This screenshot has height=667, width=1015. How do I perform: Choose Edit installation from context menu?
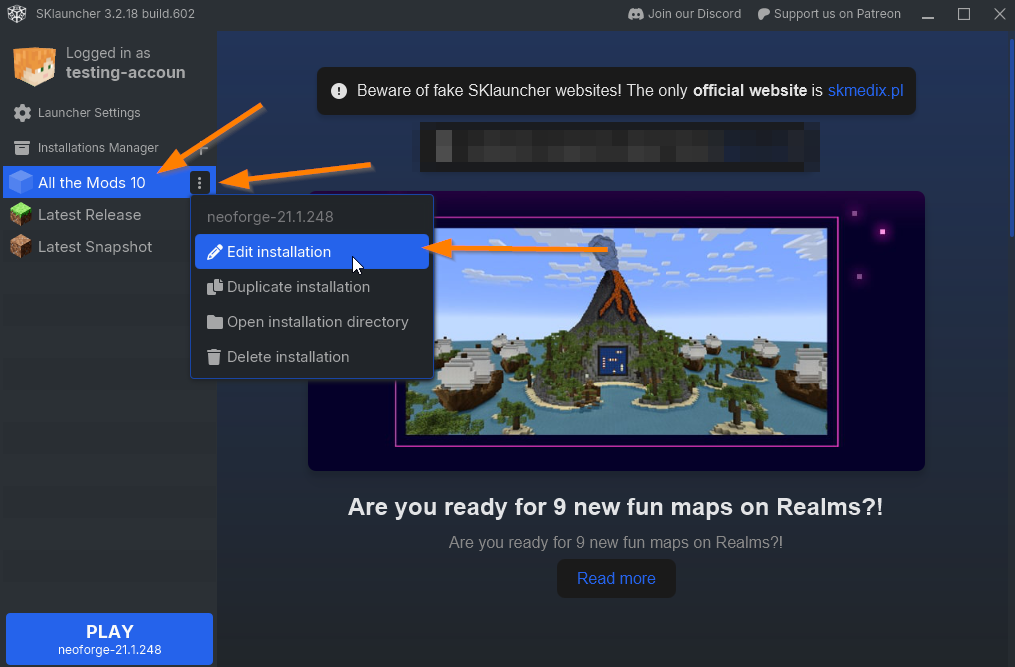click(x=312, y=251)
